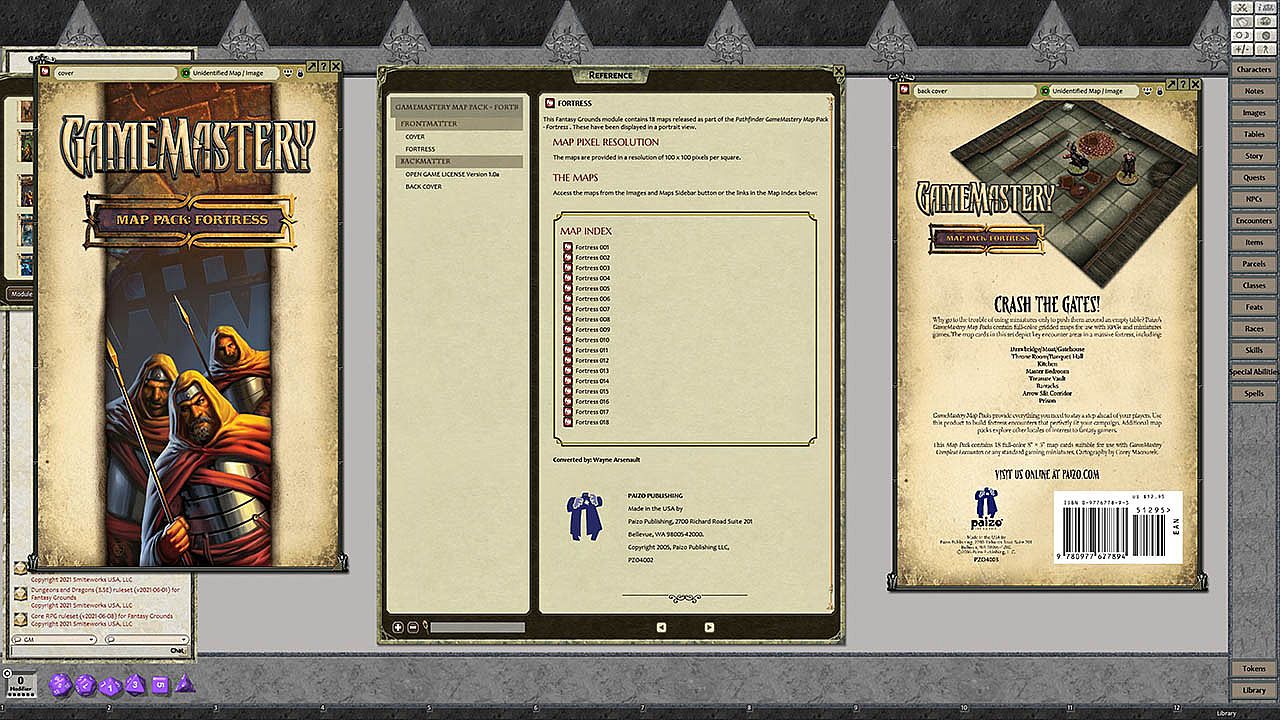Select FORTRESS in the Reference index
Image resolution: width=1280 pixels, height=720 pixels.
point(420,149)
